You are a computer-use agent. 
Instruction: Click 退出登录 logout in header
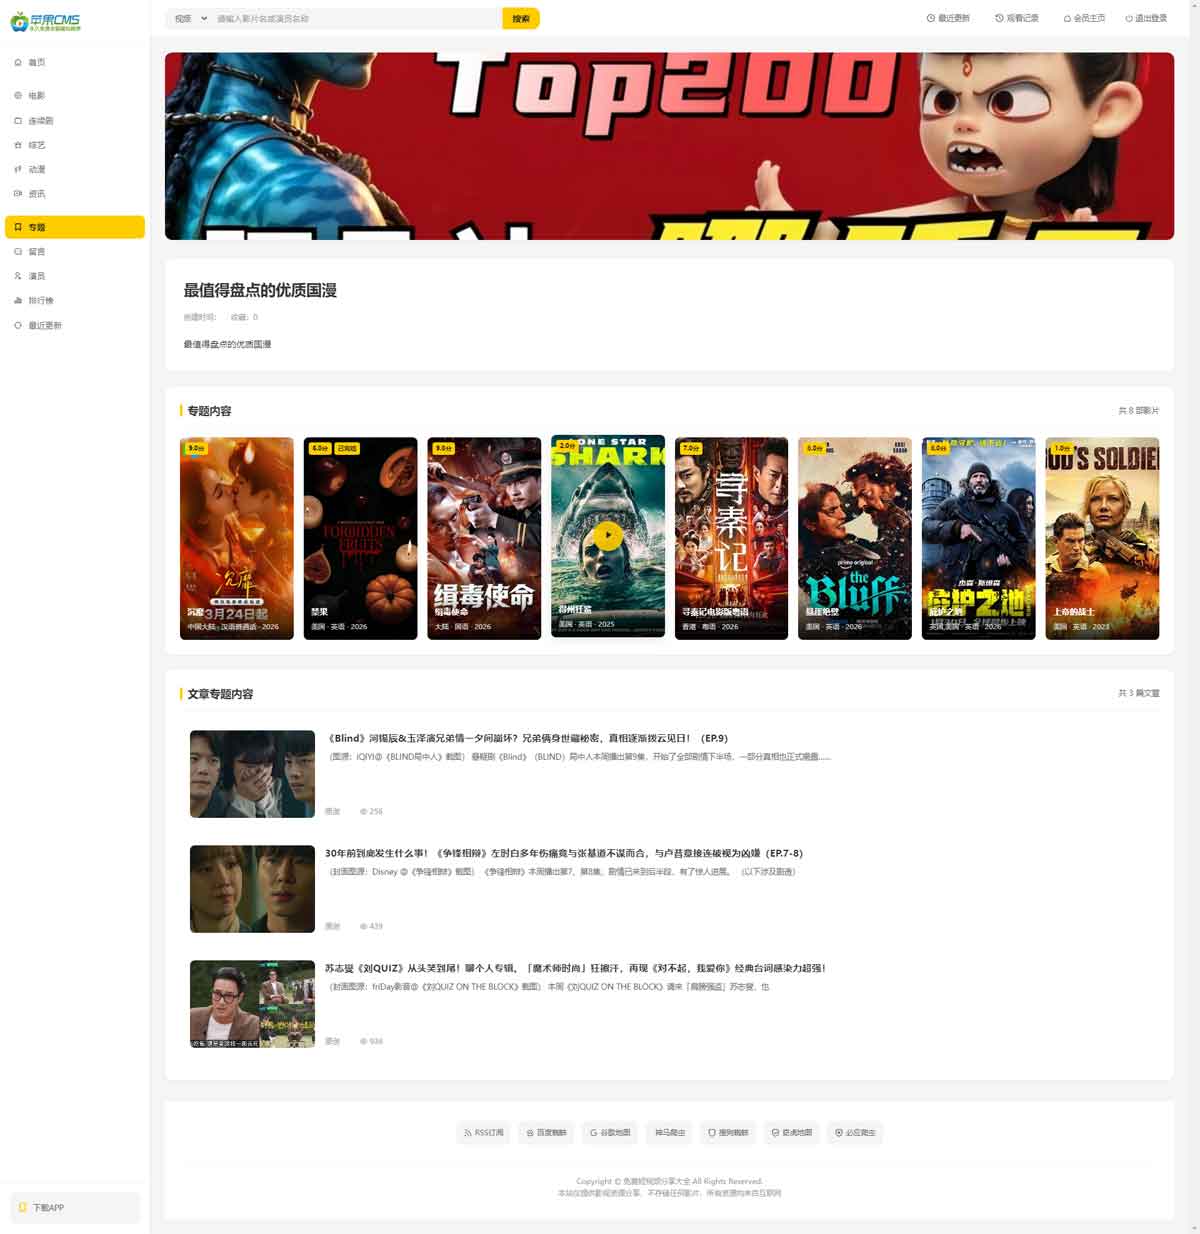[x=1146, y=18]
